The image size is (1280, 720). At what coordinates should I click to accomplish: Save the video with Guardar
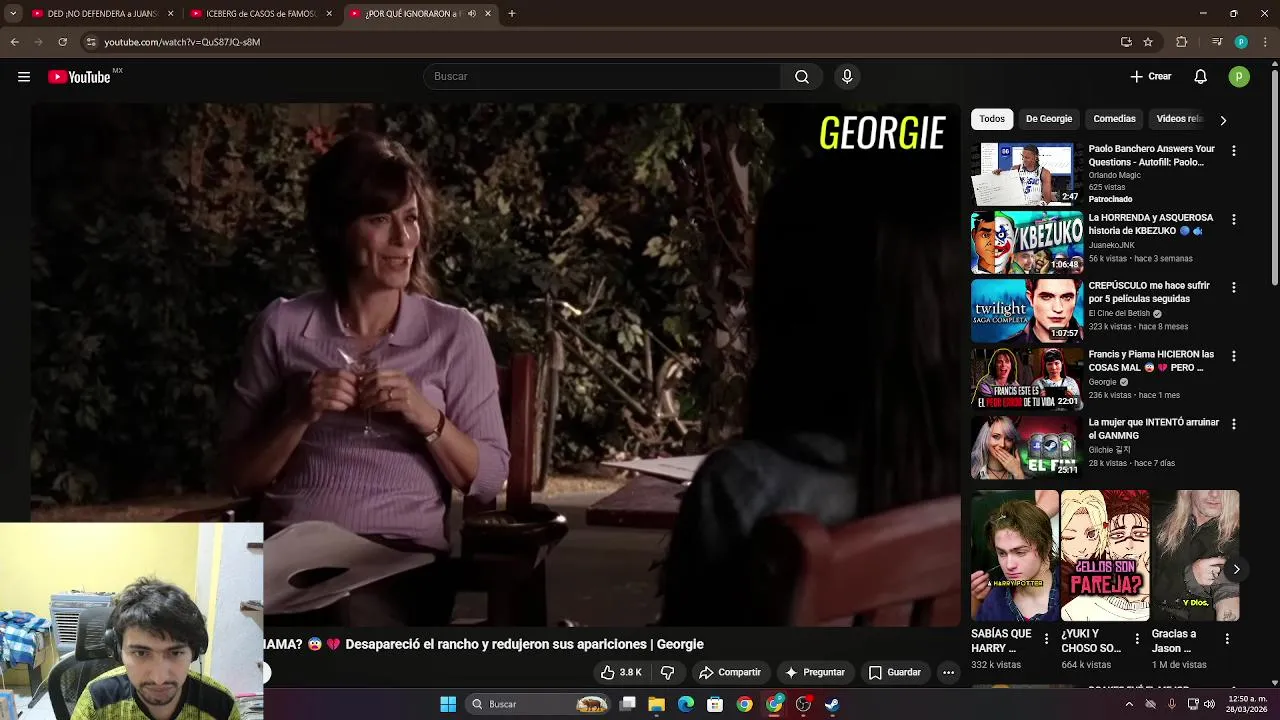[894, 673]
